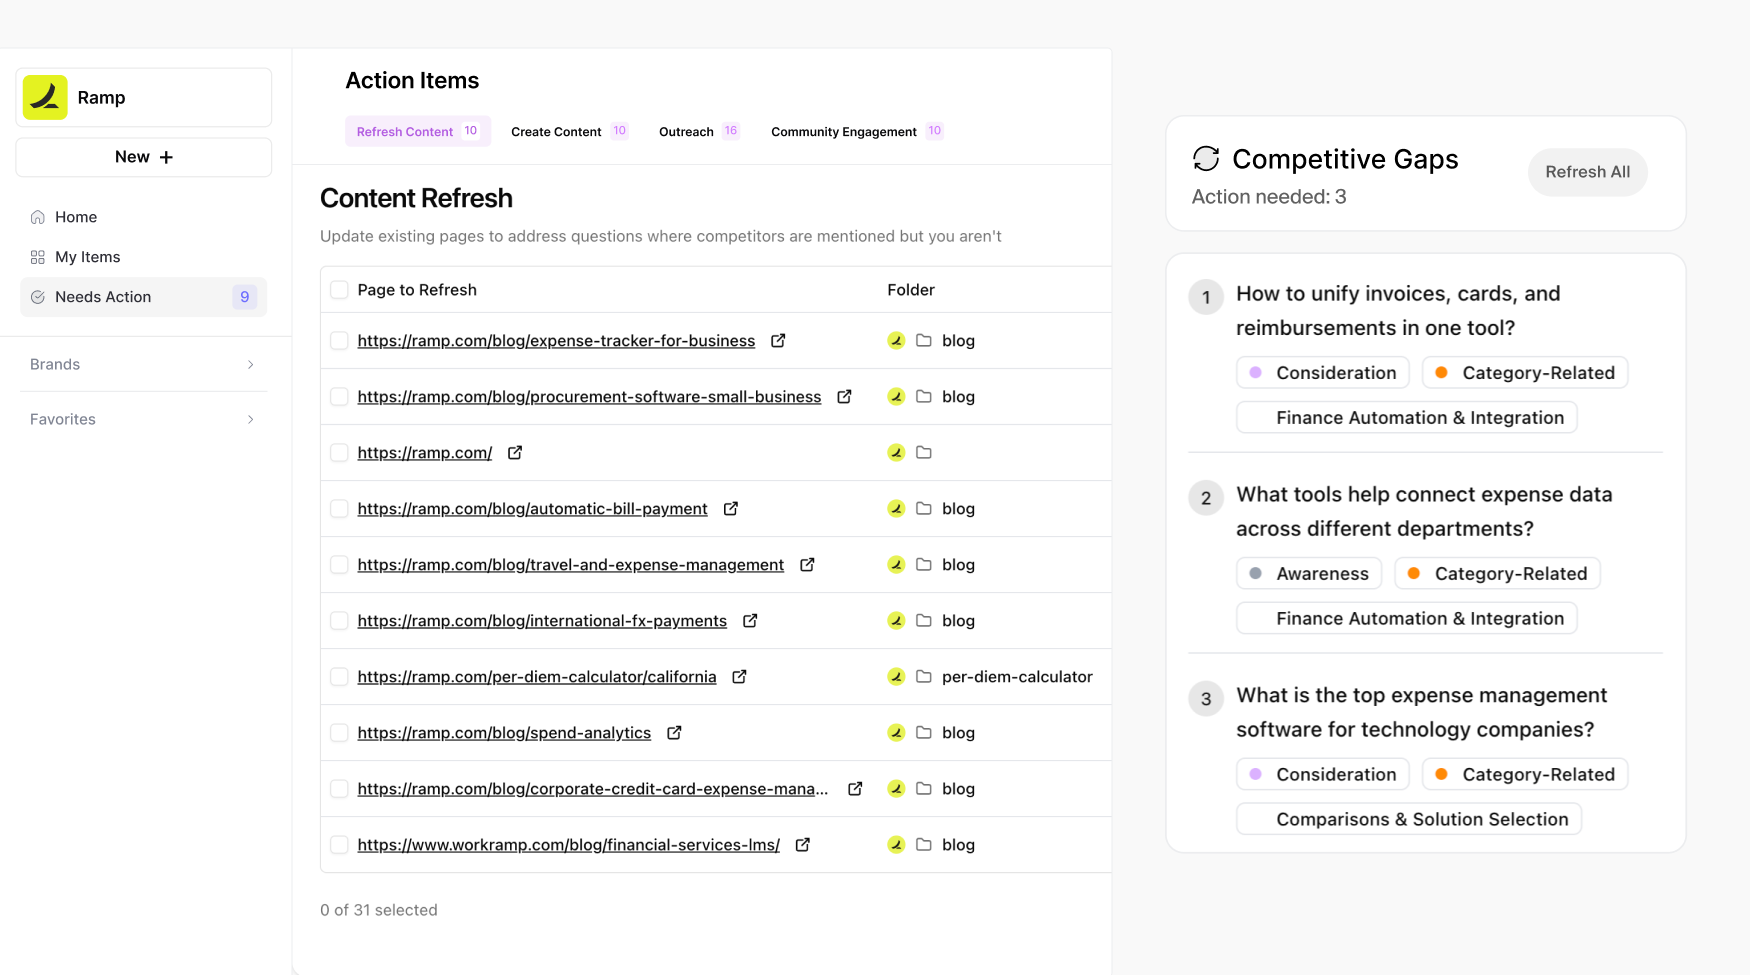Viewport: 1750px width, 975px height.
Task: Open external link icon for ramp.com homepage row
Action: [515, 453]
